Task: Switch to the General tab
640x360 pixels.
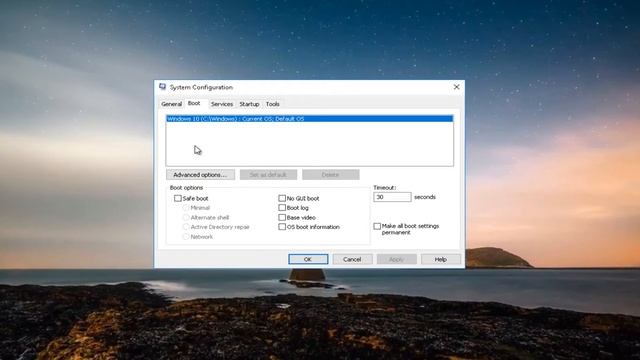Action: (171, 104)
